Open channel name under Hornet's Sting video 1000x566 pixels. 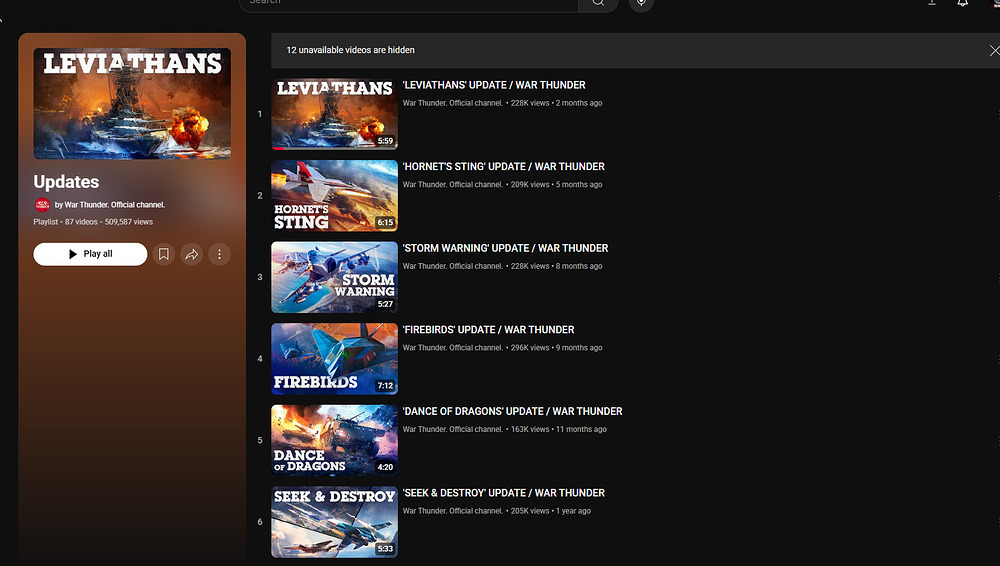[x=452, y=184]
